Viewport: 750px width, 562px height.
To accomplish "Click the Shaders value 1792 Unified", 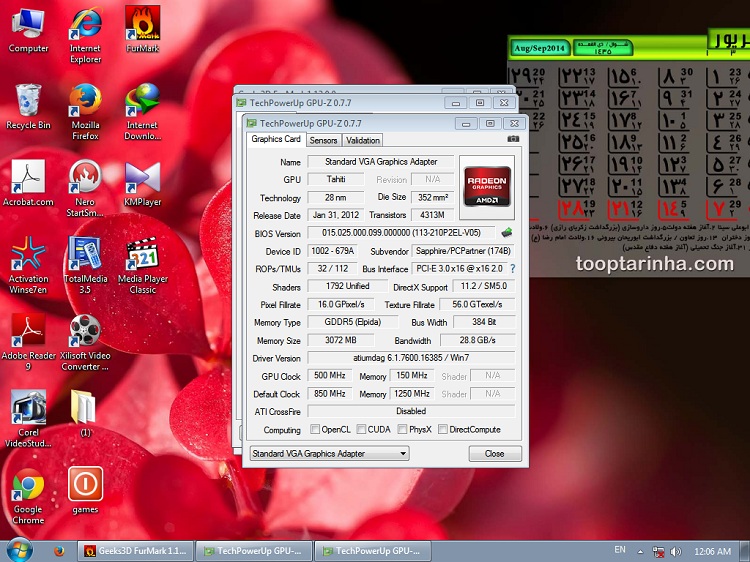I will pyautogui.click(x=348, y=286).
